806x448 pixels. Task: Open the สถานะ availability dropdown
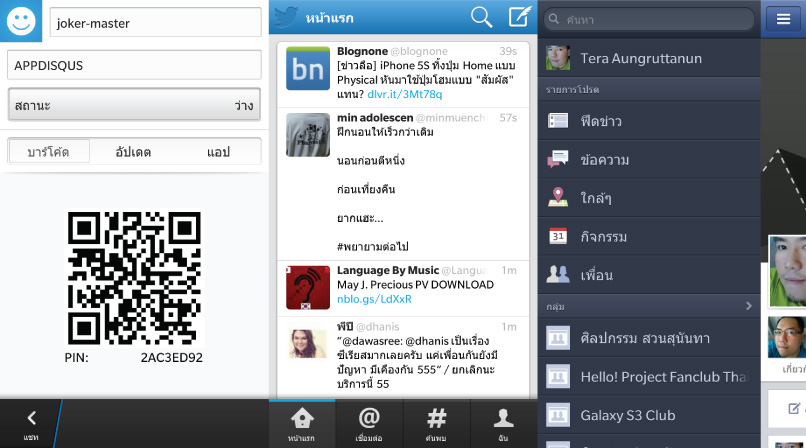[134, 105]
